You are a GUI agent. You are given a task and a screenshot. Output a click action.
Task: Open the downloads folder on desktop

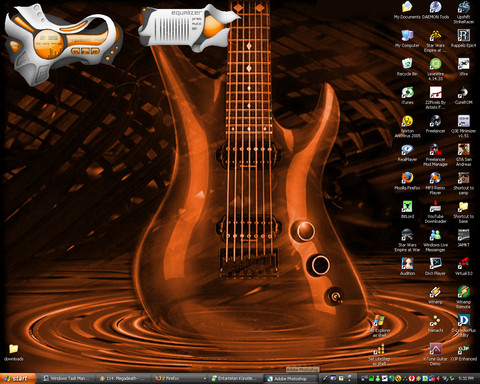pos(14,353)
